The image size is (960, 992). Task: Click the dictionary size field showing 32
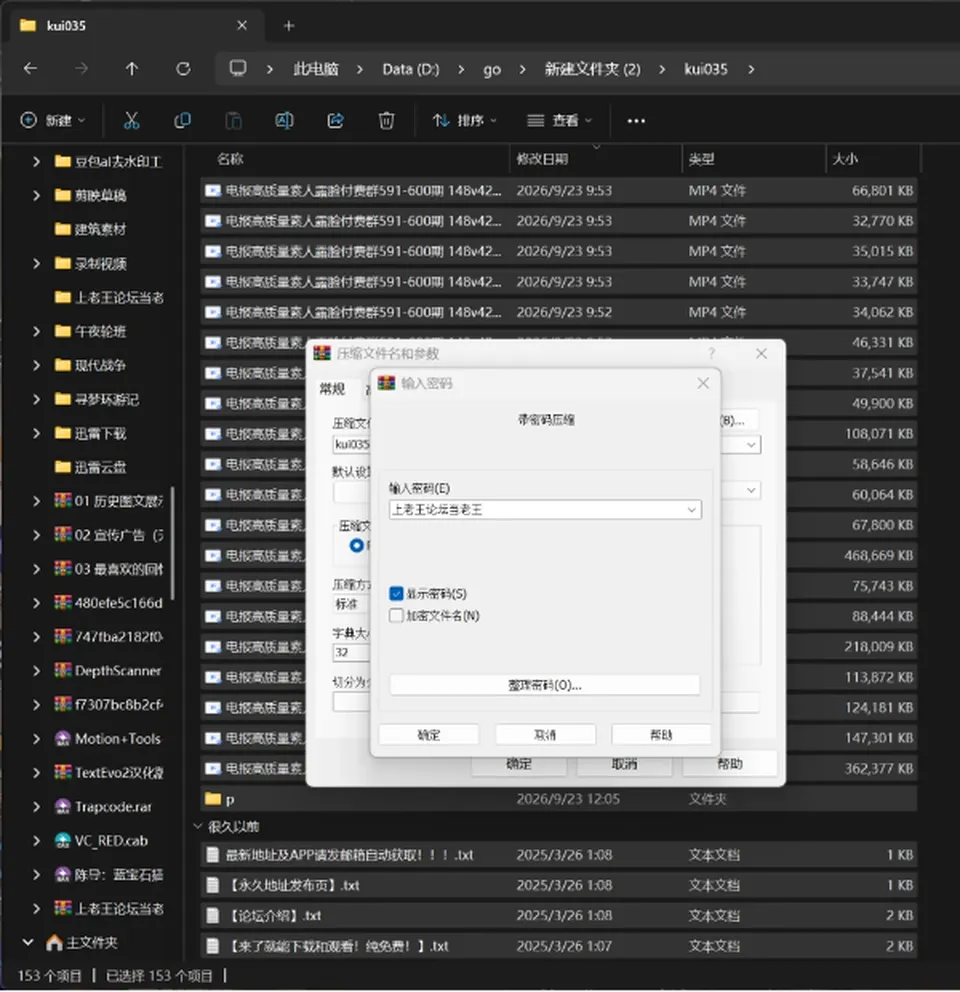351,652
